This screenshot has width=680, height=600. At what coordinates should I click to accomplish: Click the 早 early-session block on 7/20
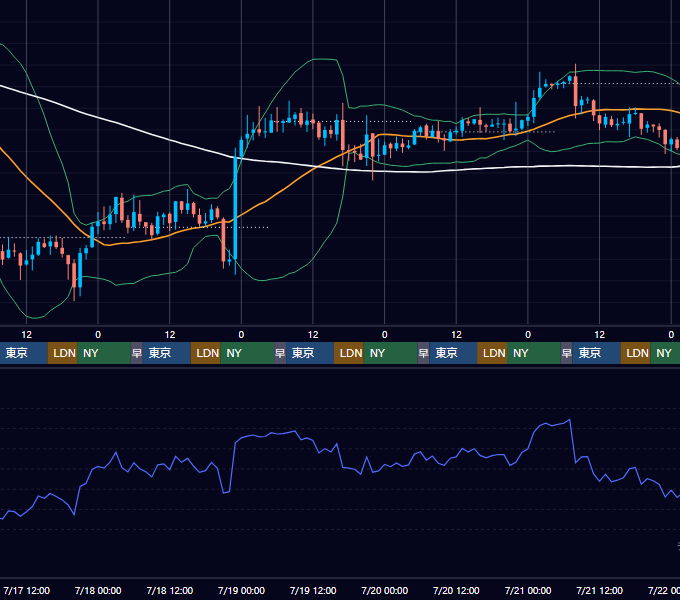coord(423,353)
